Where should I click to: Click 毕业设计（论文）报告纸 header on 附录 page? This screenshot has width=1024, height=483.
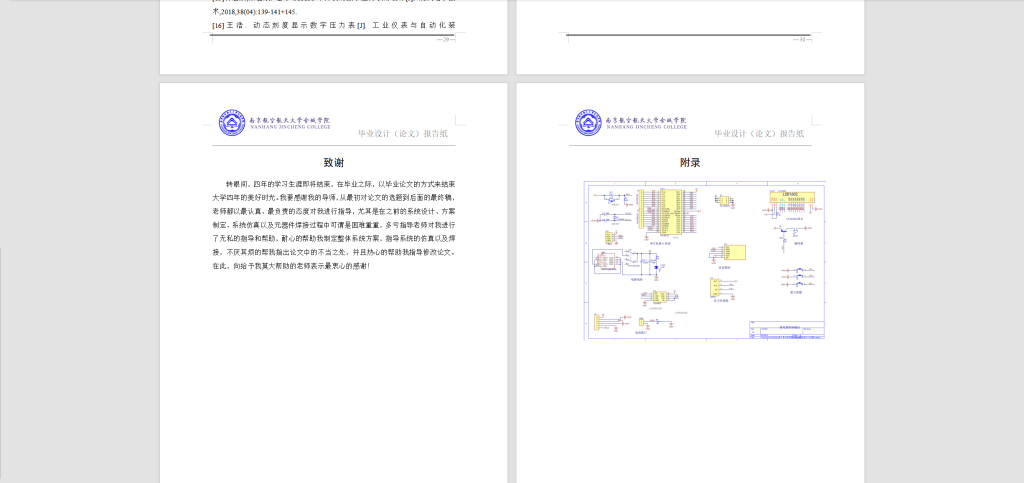[759, 133]
